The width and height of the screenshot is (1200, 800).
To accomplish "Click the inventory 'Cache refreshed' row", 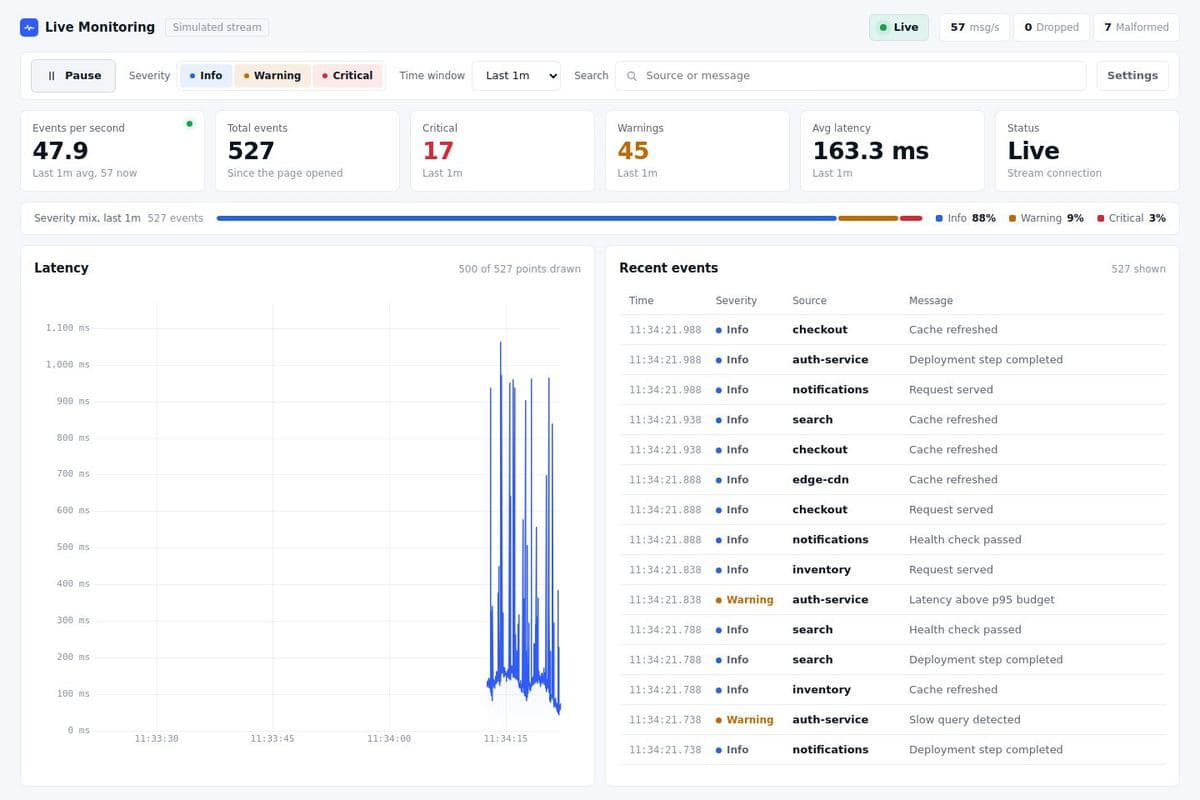I will tap(892, 690).
